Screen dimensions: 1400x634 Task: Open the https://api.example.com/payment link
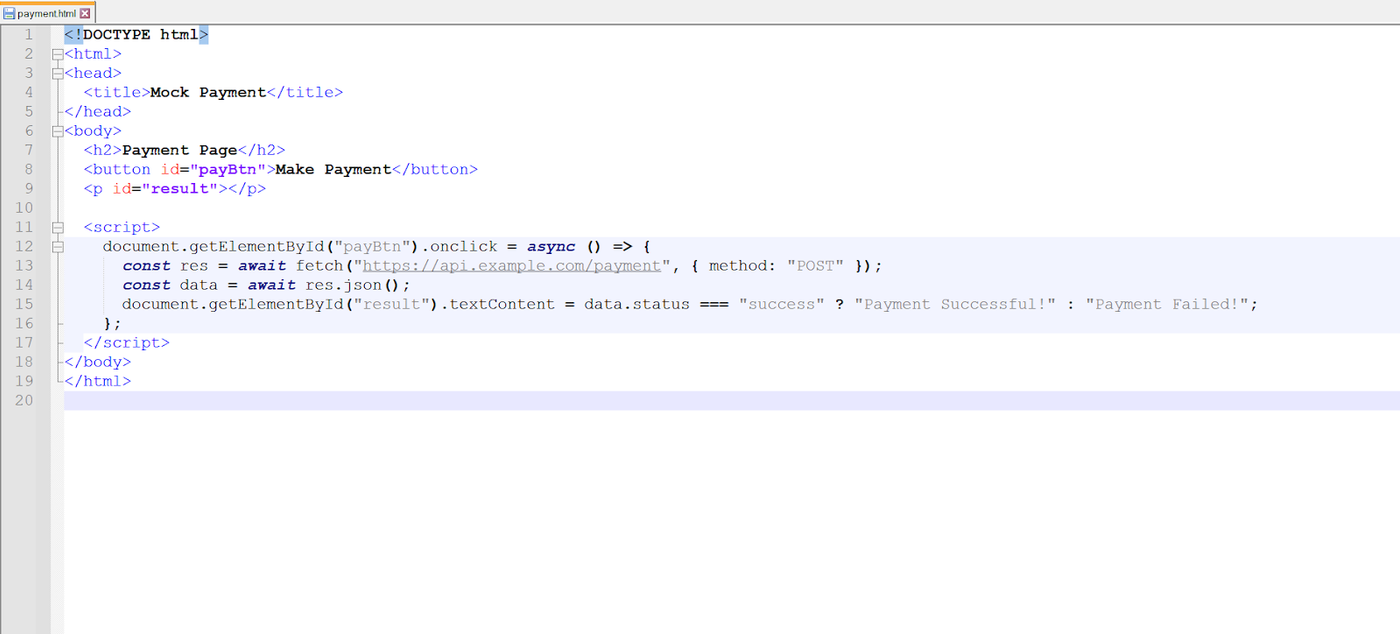pos(511,266)
